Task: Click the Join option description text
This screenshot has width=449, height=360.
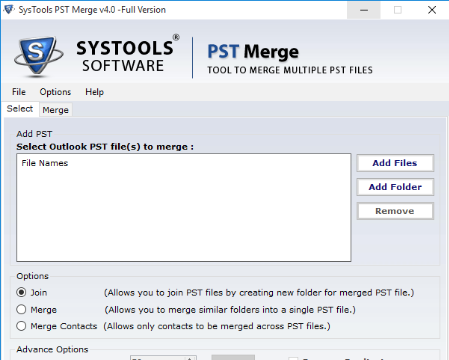Action: [x=259, y=293]
